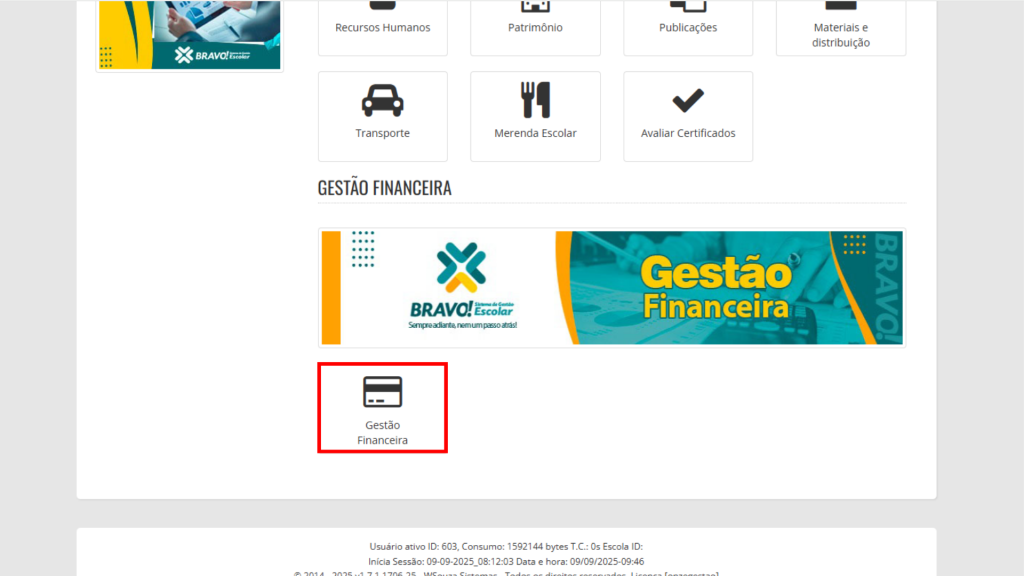
Task: Open the Recursos Humanos module
Action: tap(383, 26)
